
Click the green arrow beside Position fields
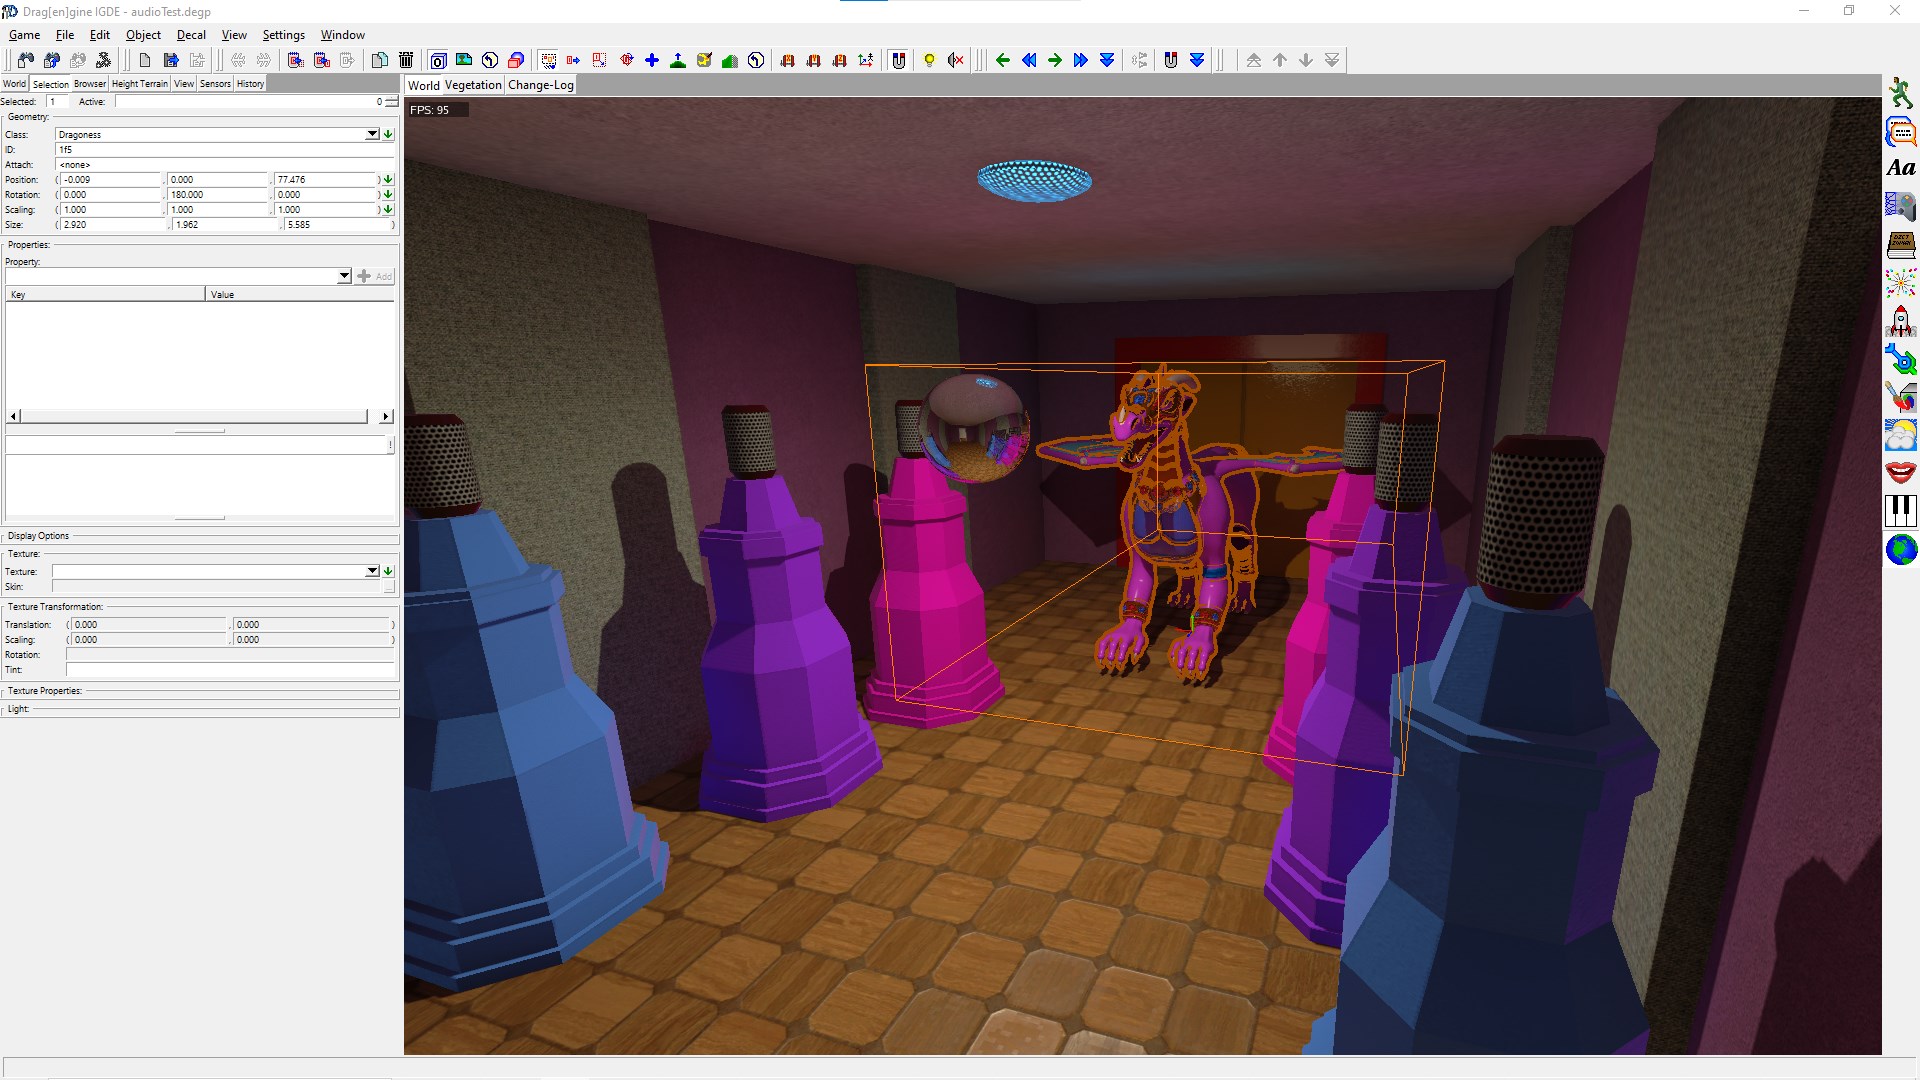tap(388, 180)
